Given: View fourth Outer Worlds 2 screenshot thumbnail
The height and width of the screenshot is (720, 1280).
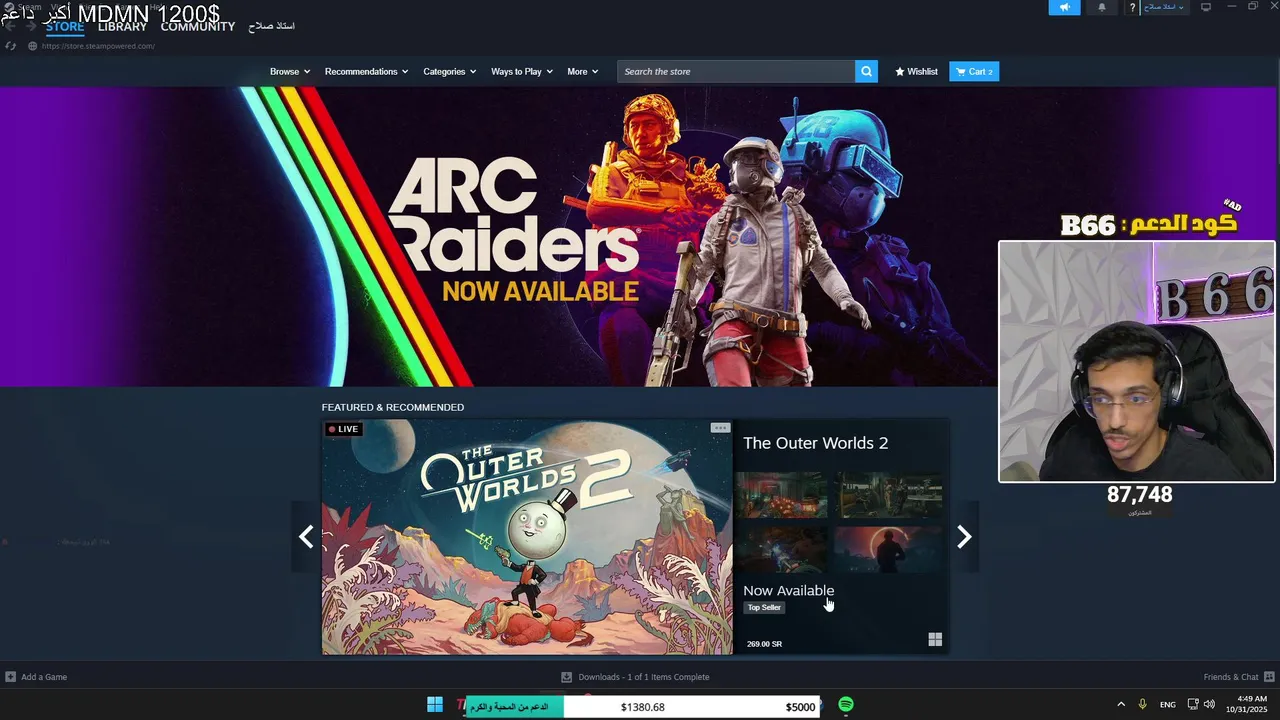Looking at the screenshot, I should click(x=889, y=549).
